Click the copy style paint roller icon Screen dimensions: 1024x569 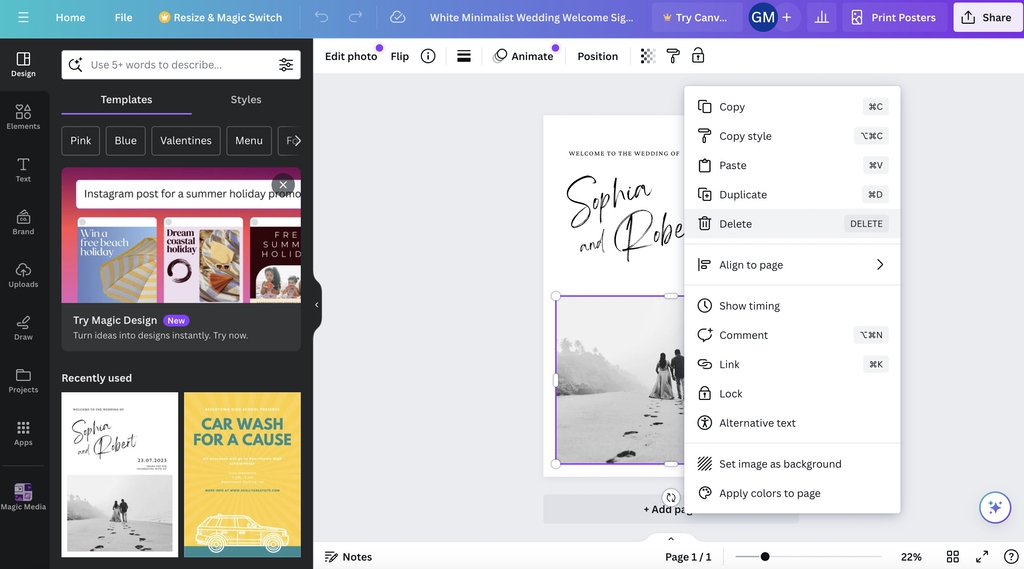[x=673, y=56]
